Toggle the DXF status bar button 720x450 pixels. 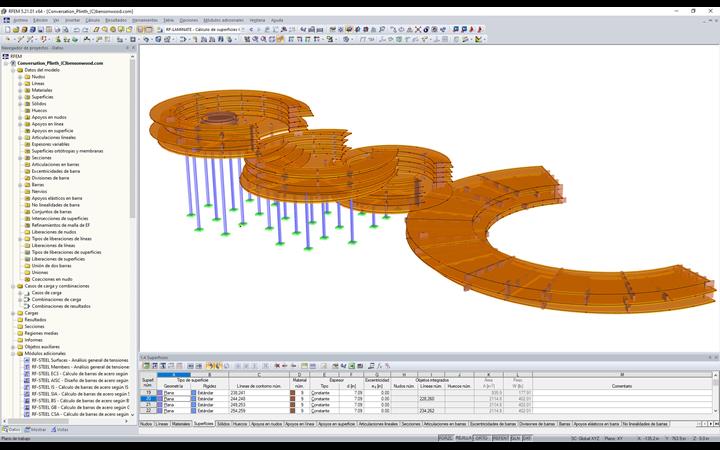point(527,439)
